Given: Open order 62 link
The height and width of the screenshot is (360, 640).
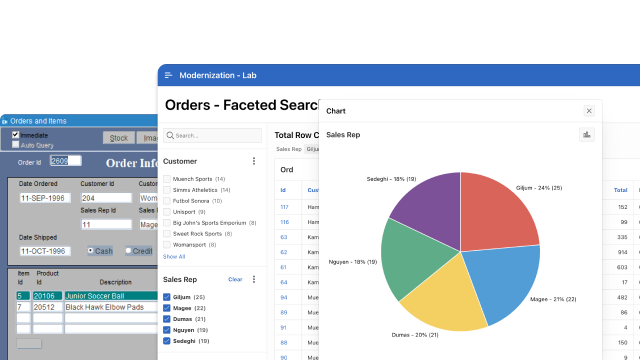Looking at the screenshot, I should (x=284, y=252).
